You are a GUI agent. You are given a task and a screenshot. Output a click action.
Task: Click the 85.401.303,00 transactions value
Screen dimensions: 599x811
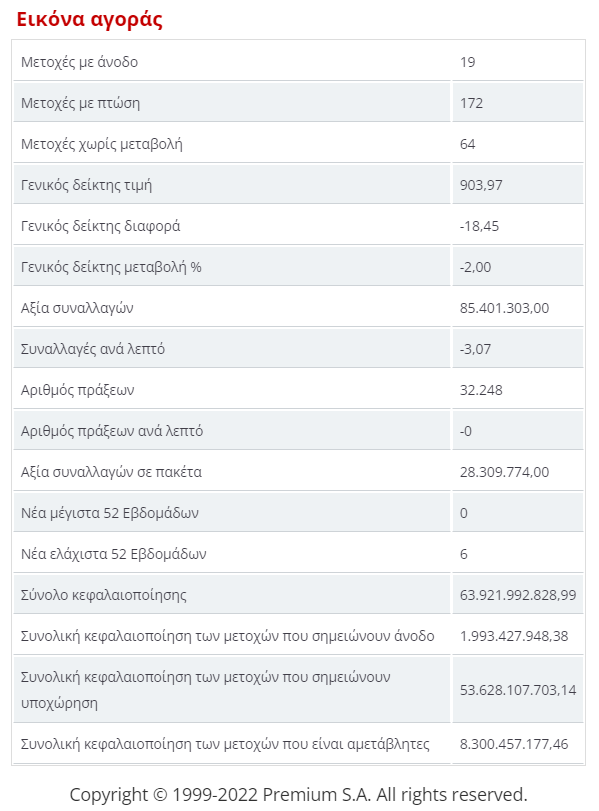(504, 308)
